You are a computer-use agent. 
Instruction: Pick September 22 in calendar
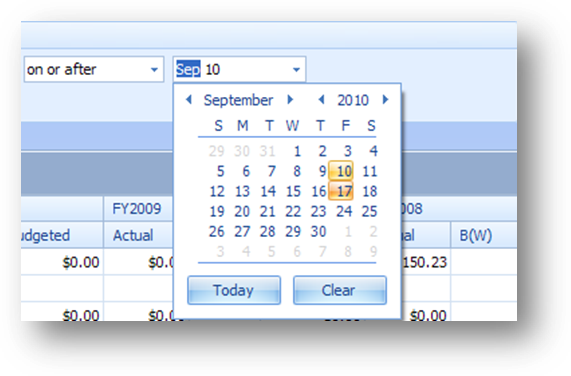tap(293, 211)
